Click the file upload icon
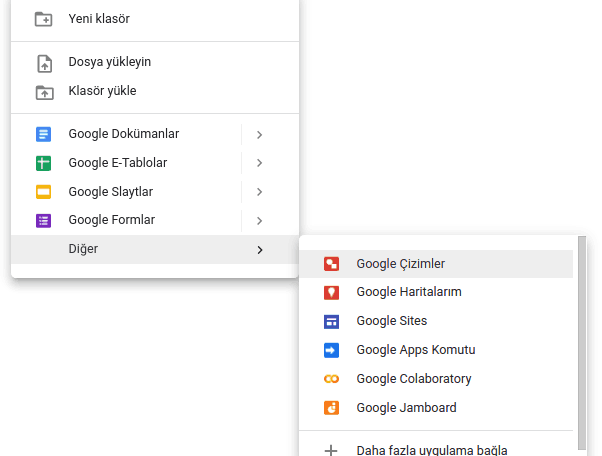The image size is (602, 456). pos(45,64)
